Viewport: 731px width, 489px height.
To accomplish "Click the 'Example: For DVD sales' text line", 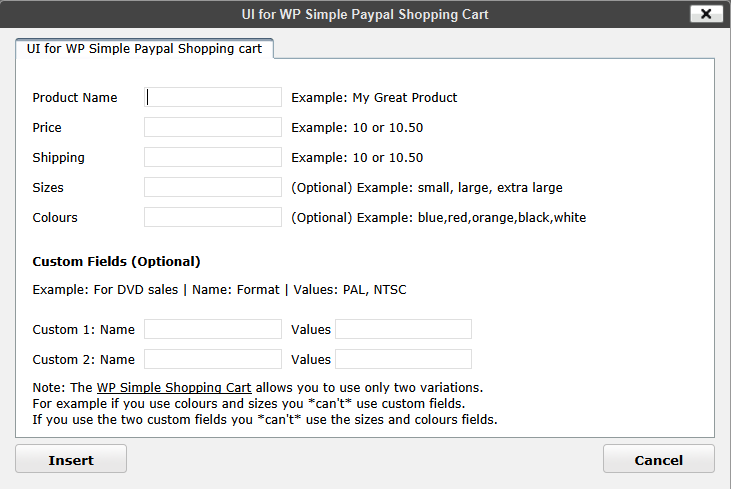I will pyautogui.click(x=219, y=290).
